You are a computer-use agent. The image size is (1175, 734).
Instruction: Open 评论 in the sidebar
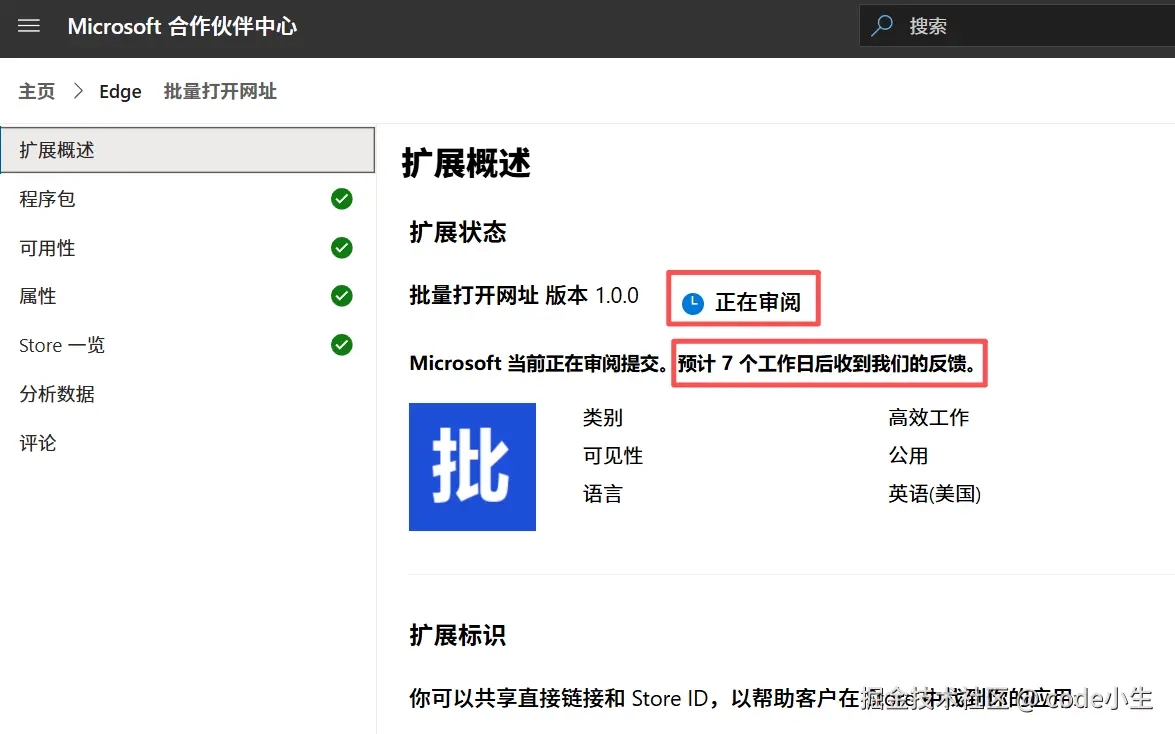pos(187,442)
